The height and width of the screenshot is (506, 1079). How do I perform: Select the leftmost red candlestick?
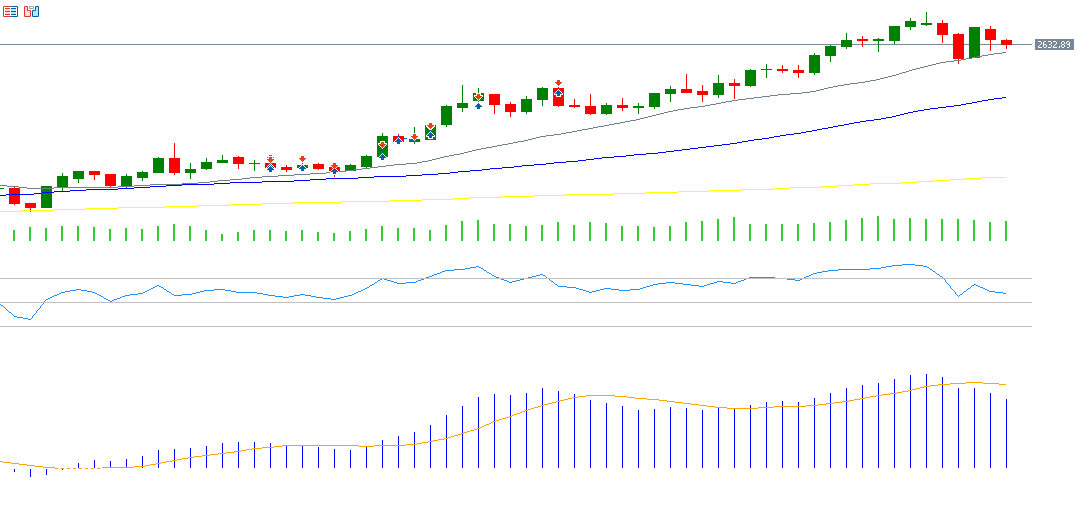tap(14, 195)
